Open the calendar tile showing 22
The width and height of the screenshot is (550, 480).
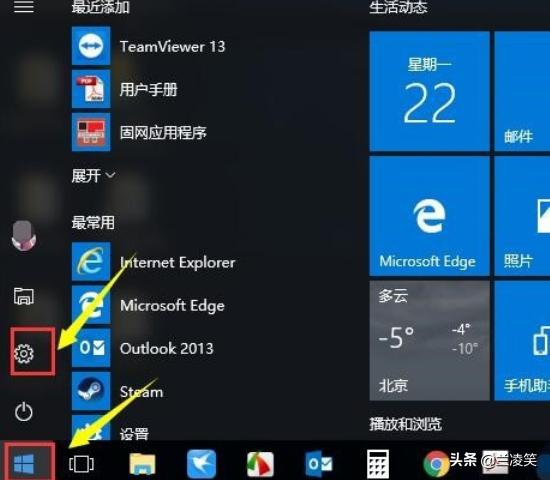tap(429, 91)
